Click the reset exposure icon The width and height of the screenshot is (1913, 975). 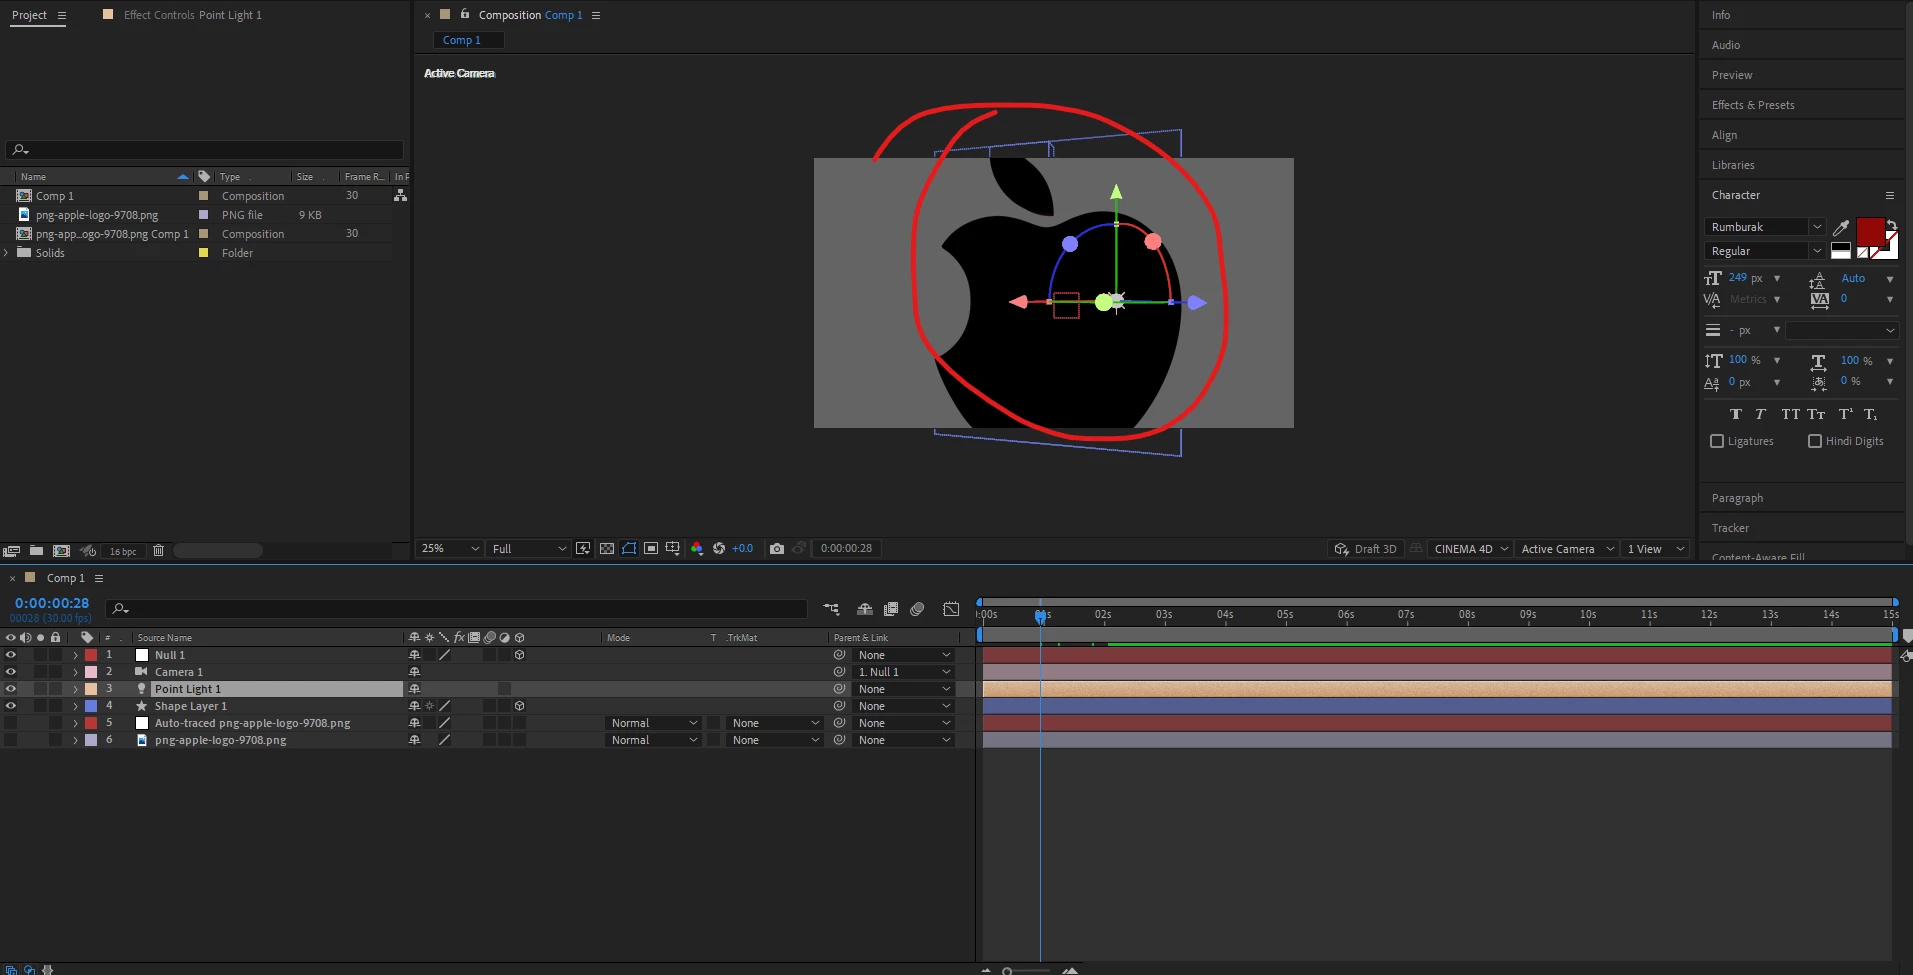click(719, 549)
